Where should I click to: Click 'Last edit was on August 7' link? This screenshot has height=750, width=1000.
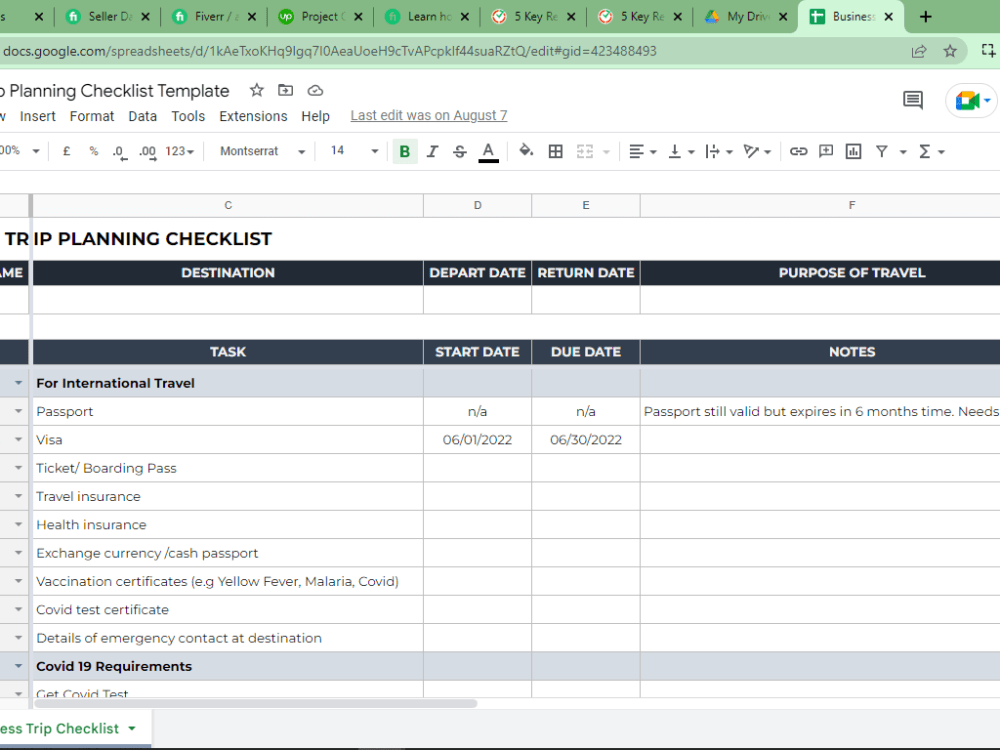[429, 115]
